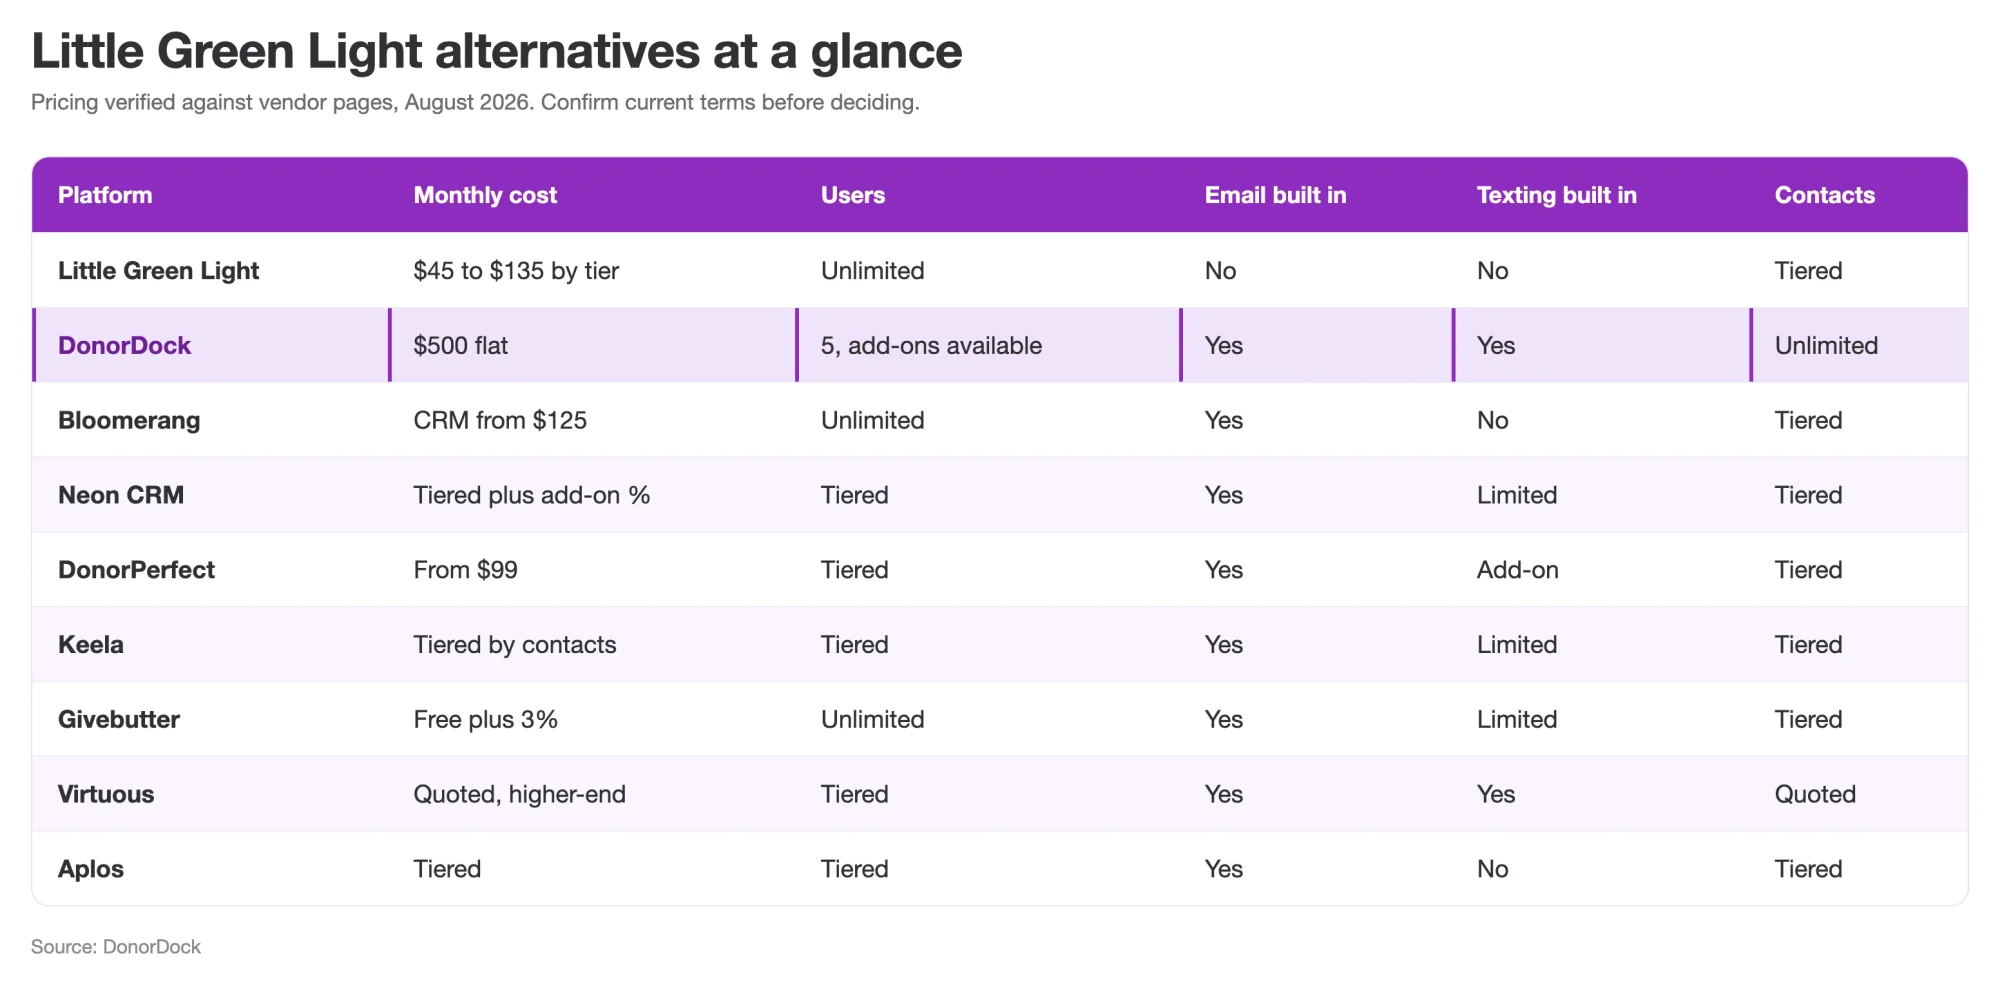Click the 'Free plus 3%' cost cell

(485, 719)
